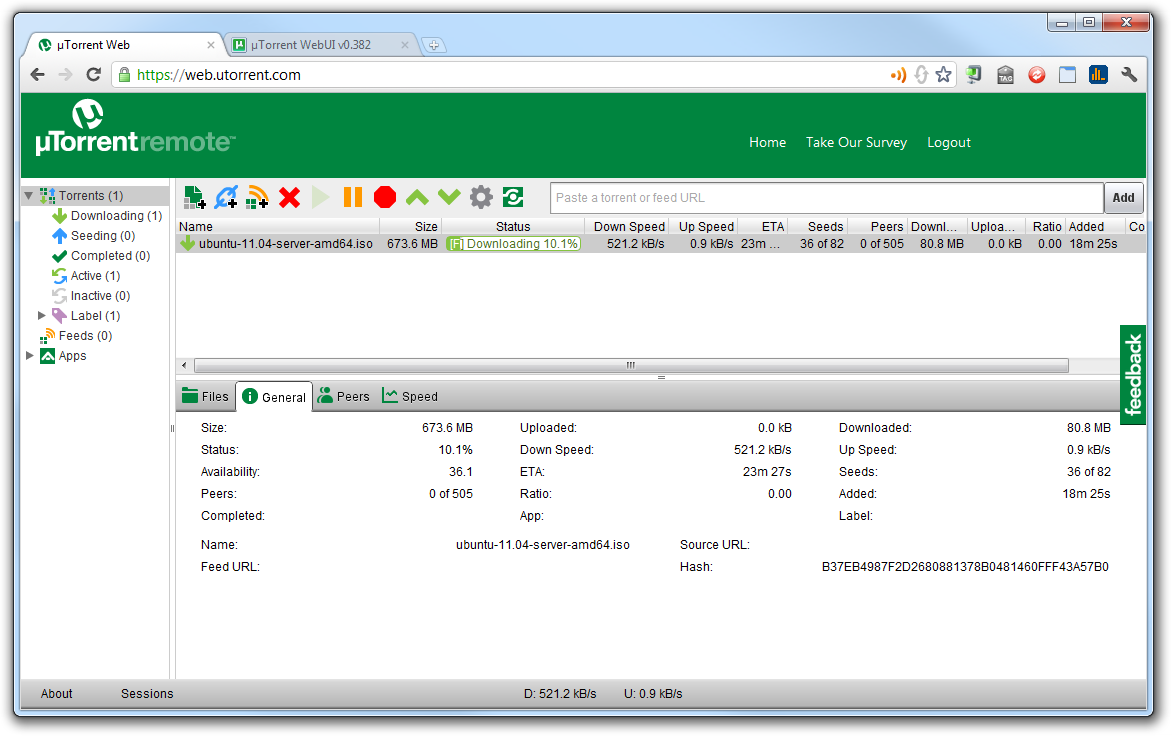Screen dimensions: 1172x736
Task: Stop the torrent with the red octagon
Action: coord(385,197)
